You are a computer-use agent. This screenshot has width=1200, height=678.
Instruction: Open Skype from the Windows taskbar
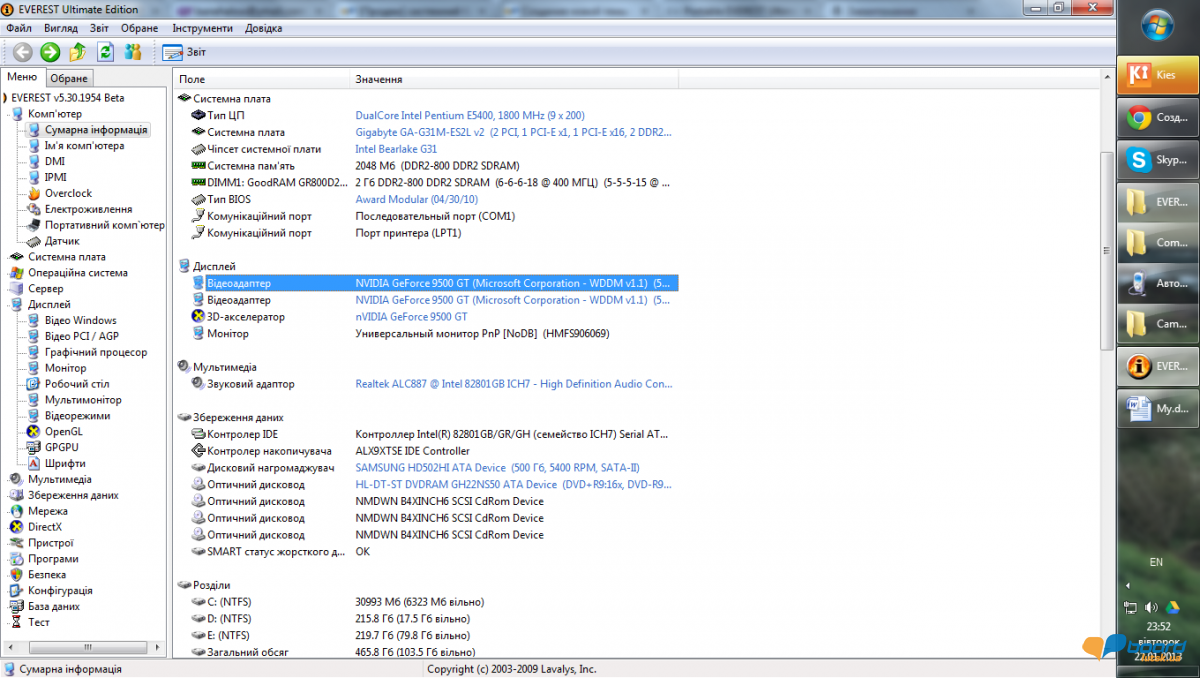click(1157, 160)
